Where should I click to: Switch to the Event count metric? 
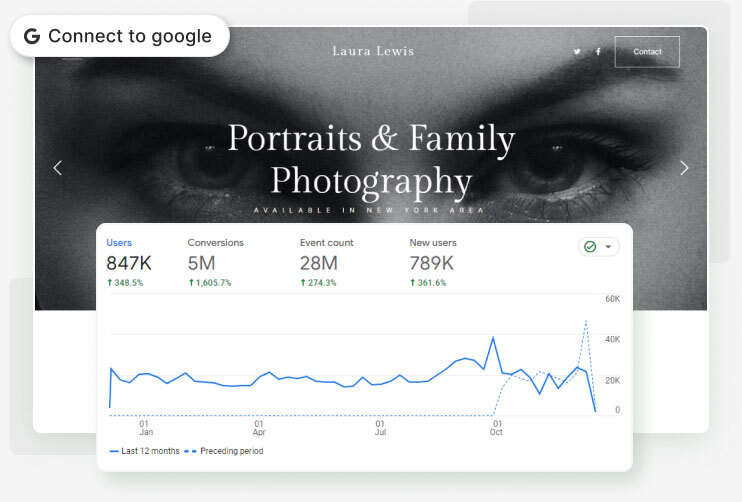[x=326, y=243]
